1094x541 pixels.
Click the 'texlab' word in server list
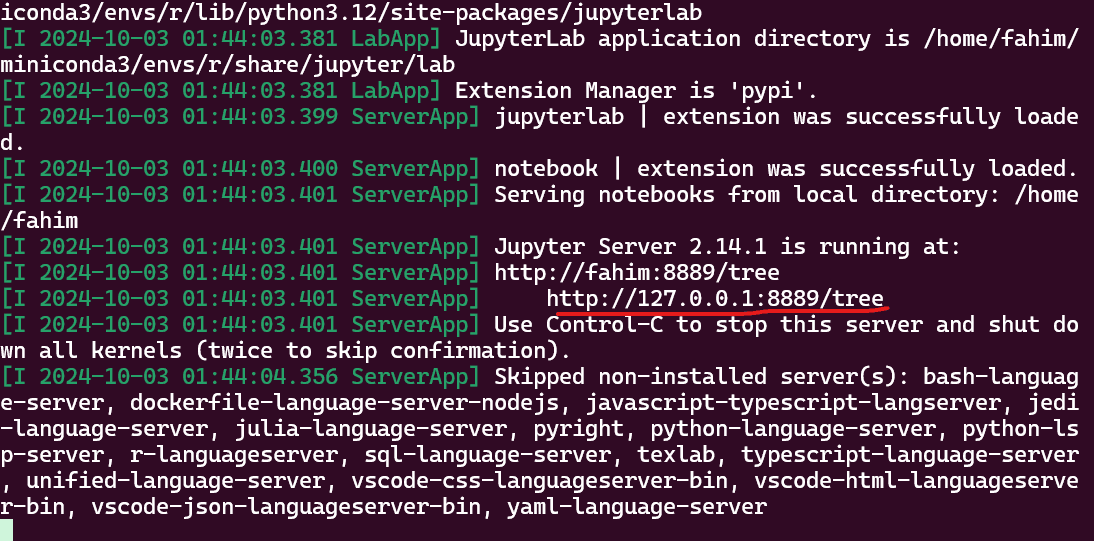click(676, 455)
